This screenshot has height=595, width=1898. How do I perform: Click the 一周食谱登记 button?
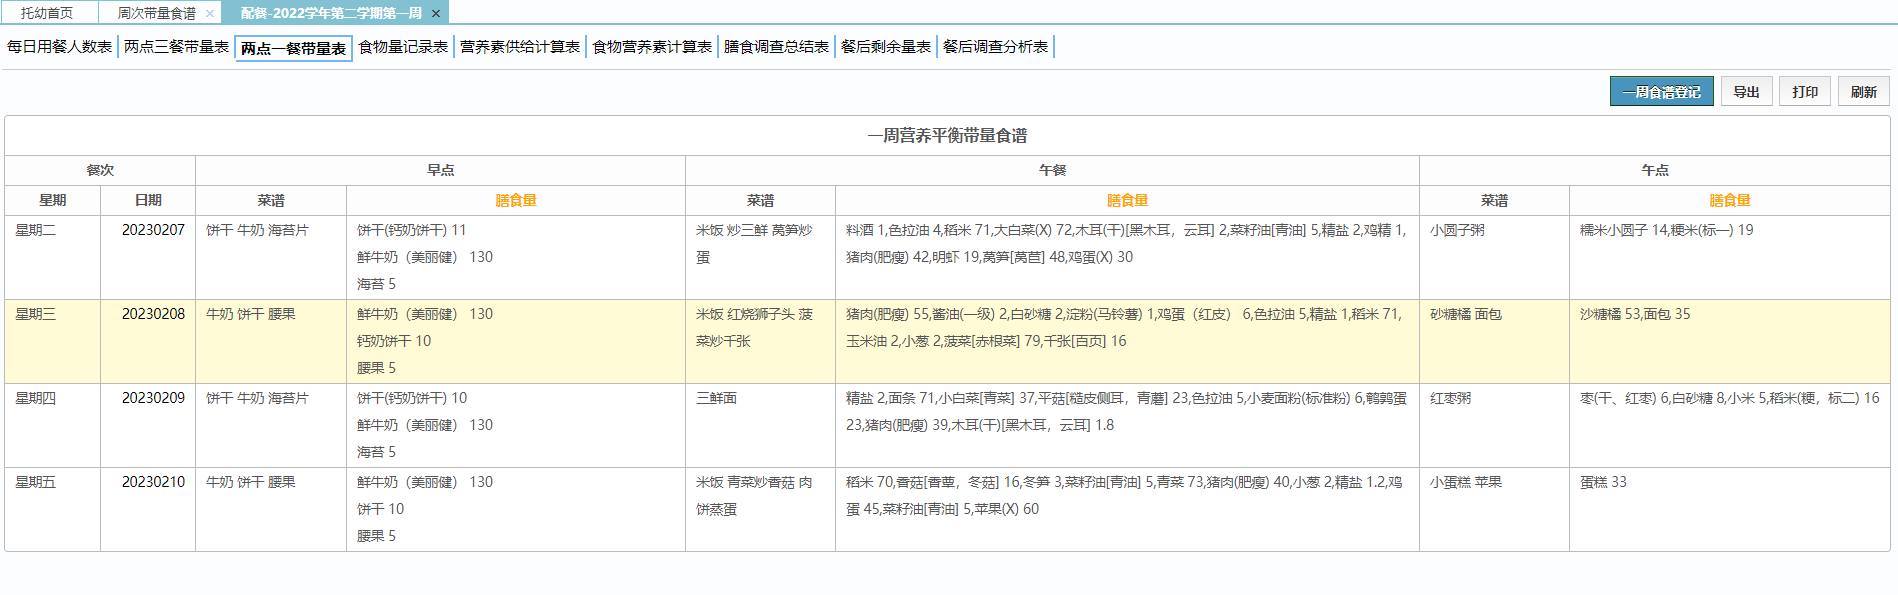click(1661, 91)
